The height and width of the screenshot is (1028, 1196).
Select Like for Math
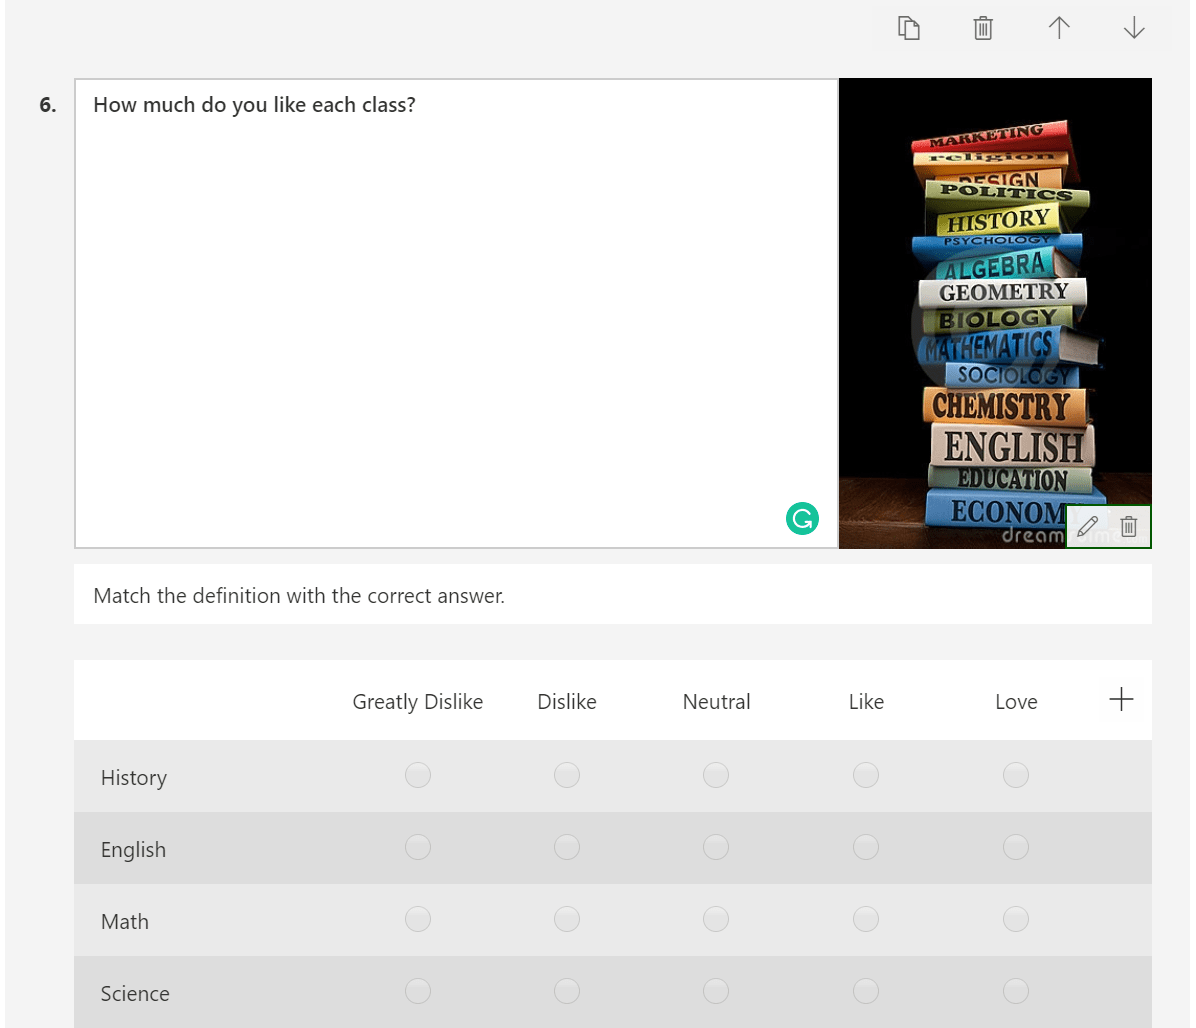(x=866, y=919)
